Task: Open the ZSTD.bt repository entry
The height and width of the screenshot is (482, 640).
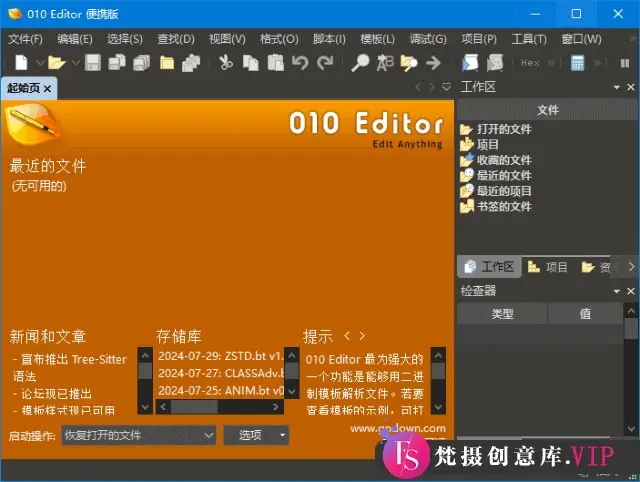Action: (220, 356)
